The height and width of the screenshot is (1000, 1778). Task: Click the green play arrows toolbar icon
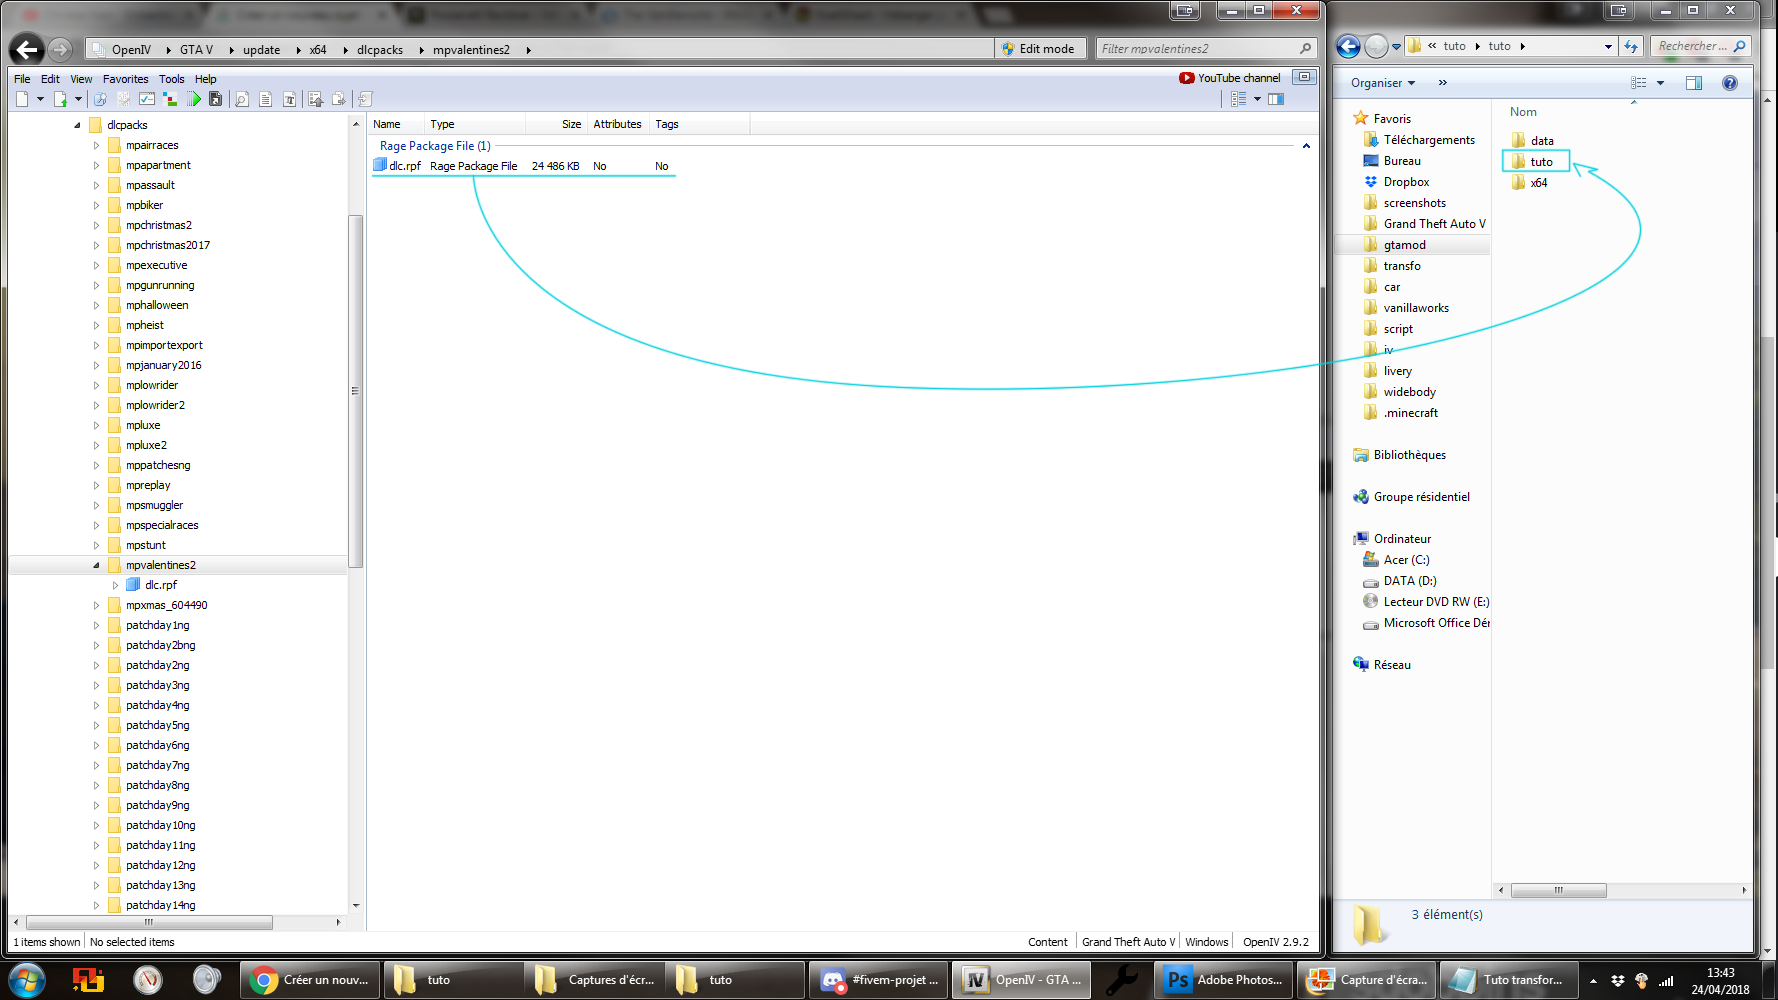193,99
